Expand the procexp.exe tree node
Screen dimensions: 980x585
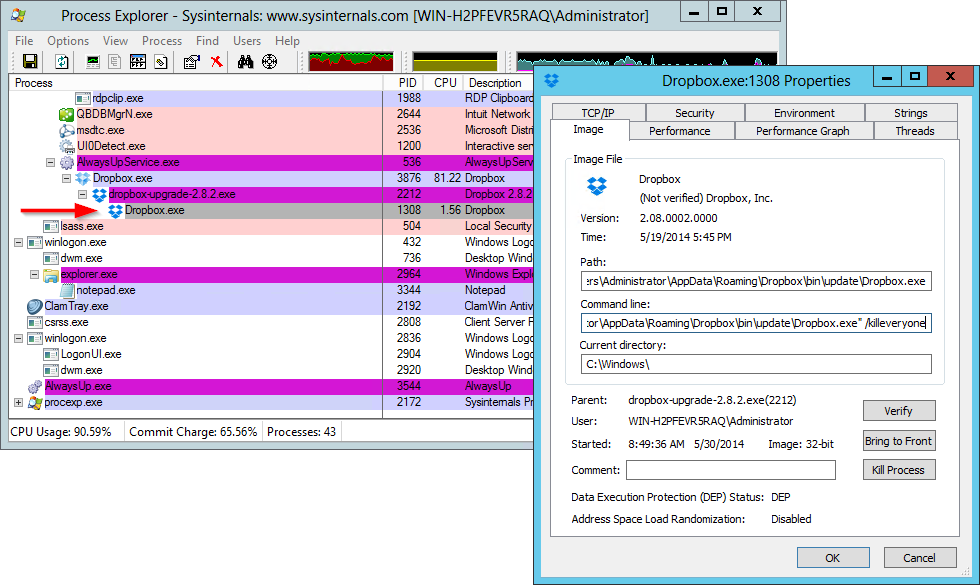pyautogui.click(x=18, y=402)
